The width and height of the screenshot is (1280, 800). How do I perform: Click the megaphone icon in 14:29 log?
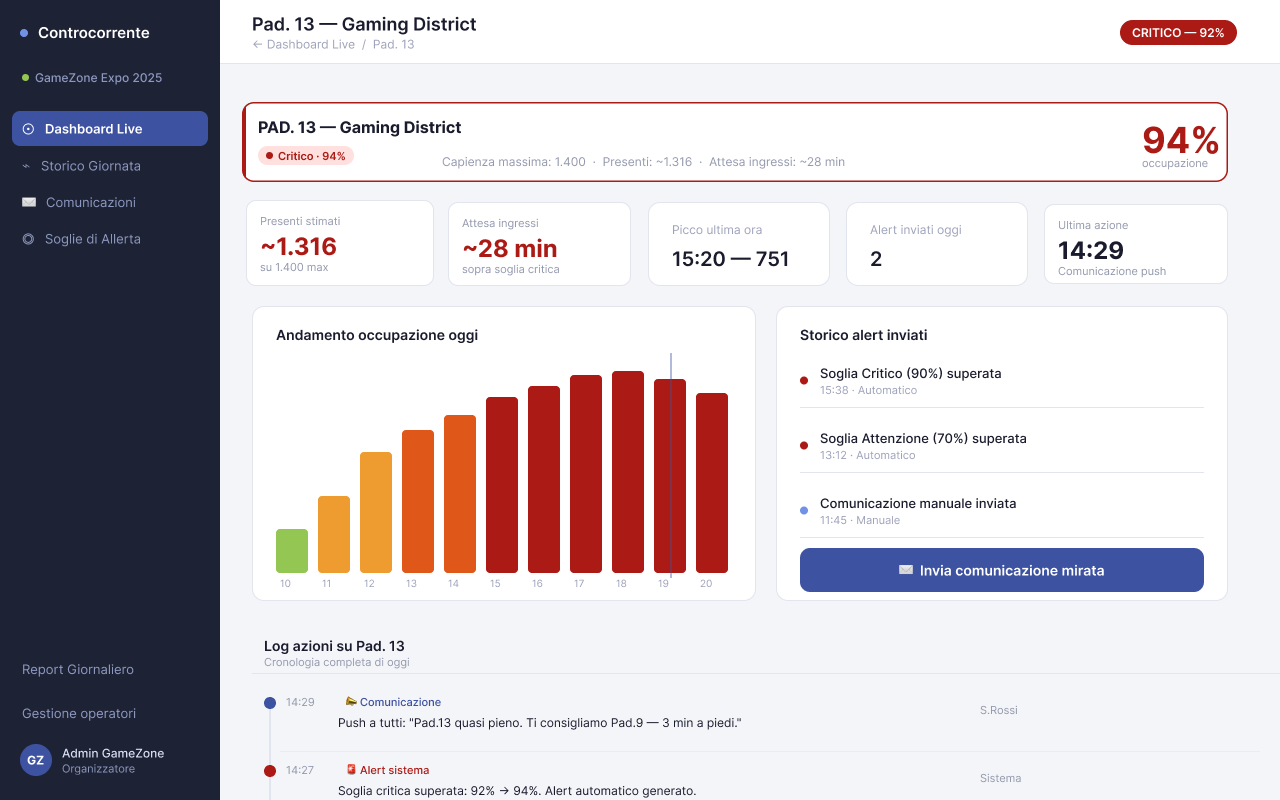(351, 702)
